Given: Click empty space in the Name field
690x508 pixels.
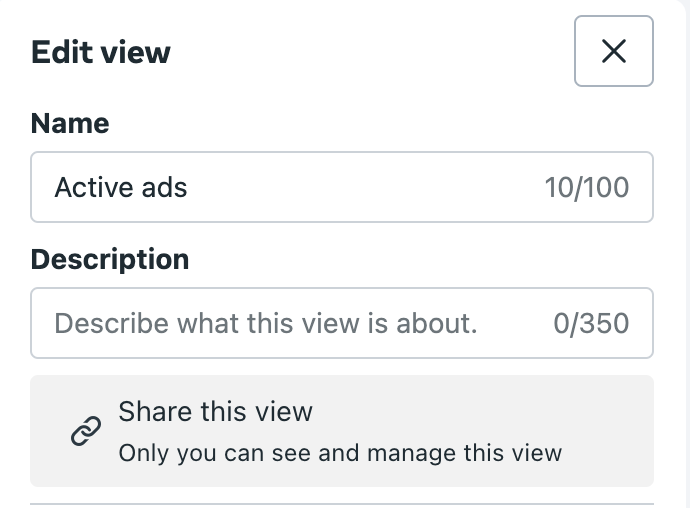Looking at the screenshot, I should 365,188.
